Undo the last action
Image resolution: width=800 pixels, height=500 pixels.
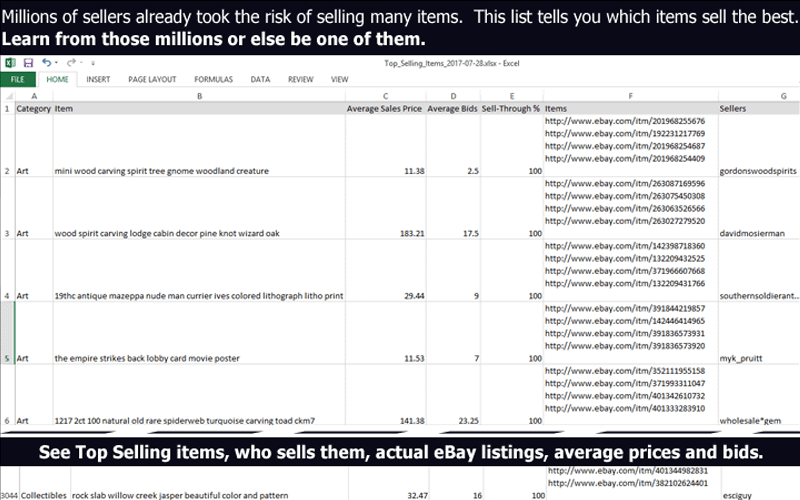46,62
